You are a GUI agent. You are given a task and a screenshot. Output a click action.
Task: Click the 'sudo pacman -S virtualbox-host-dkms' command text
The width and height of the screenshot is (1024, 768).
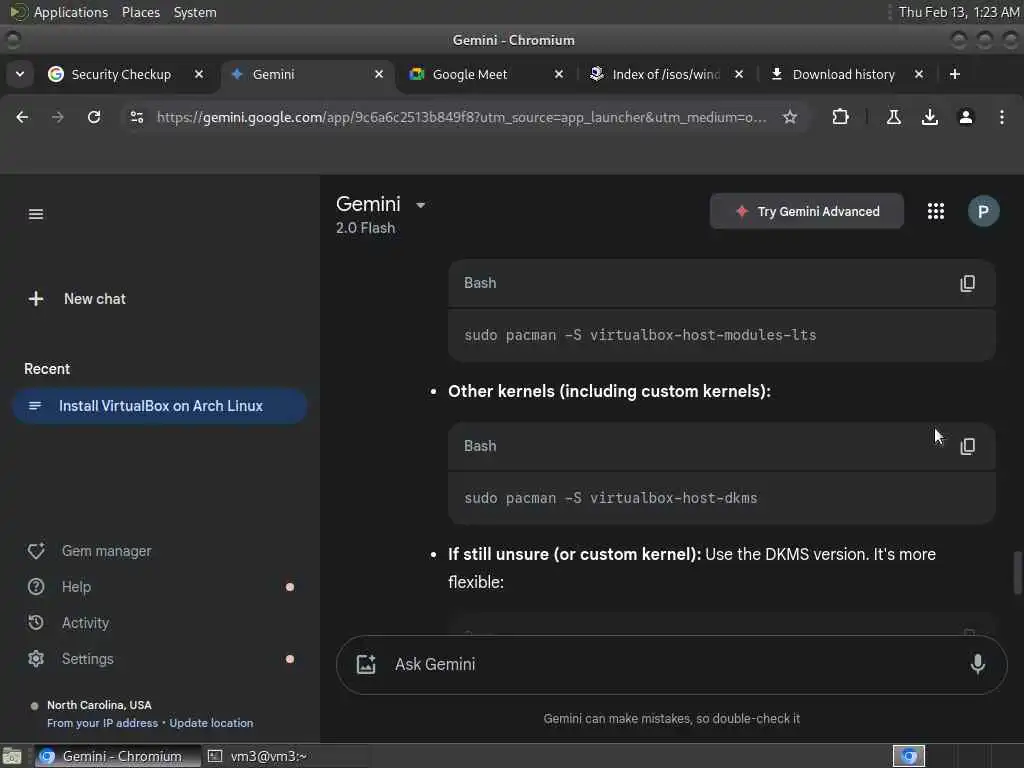(611, 498)
